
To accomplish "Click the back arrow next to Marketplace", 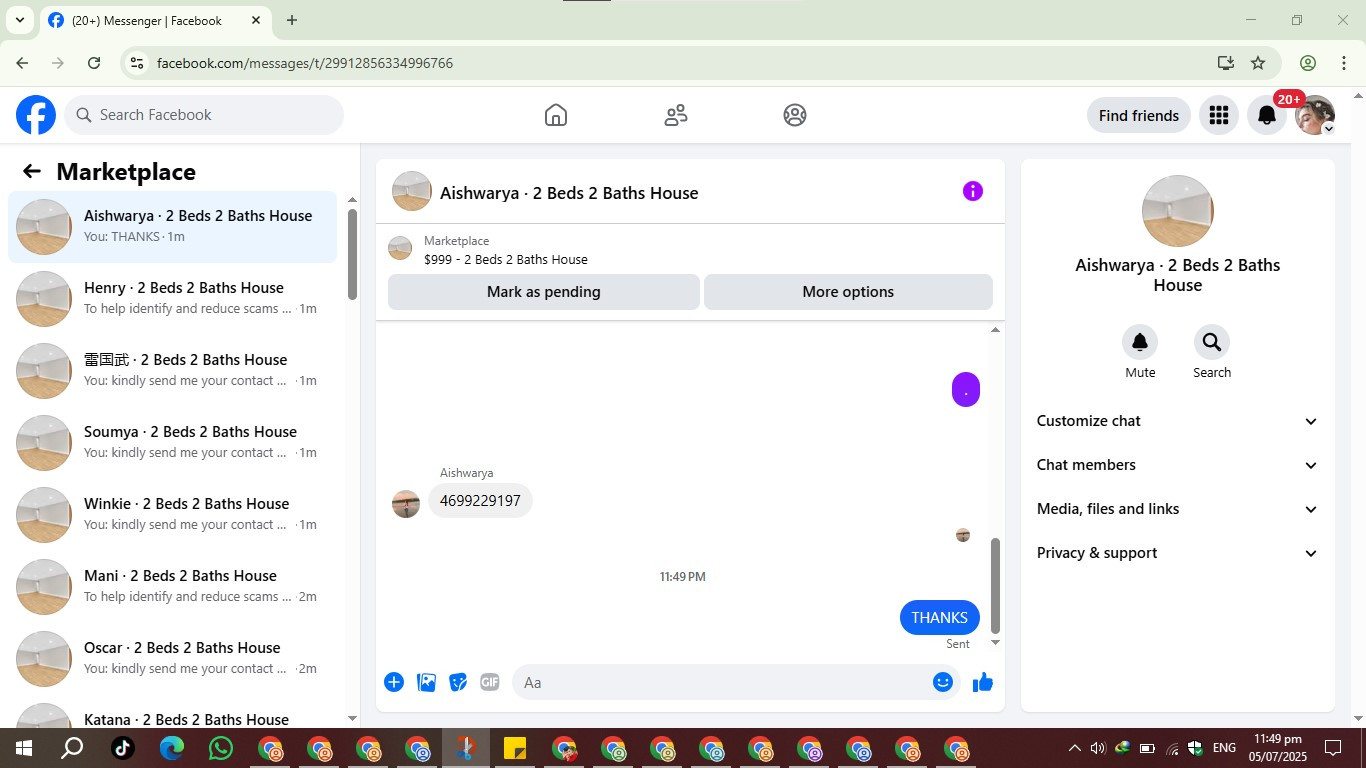I will [x=32, y=171].
